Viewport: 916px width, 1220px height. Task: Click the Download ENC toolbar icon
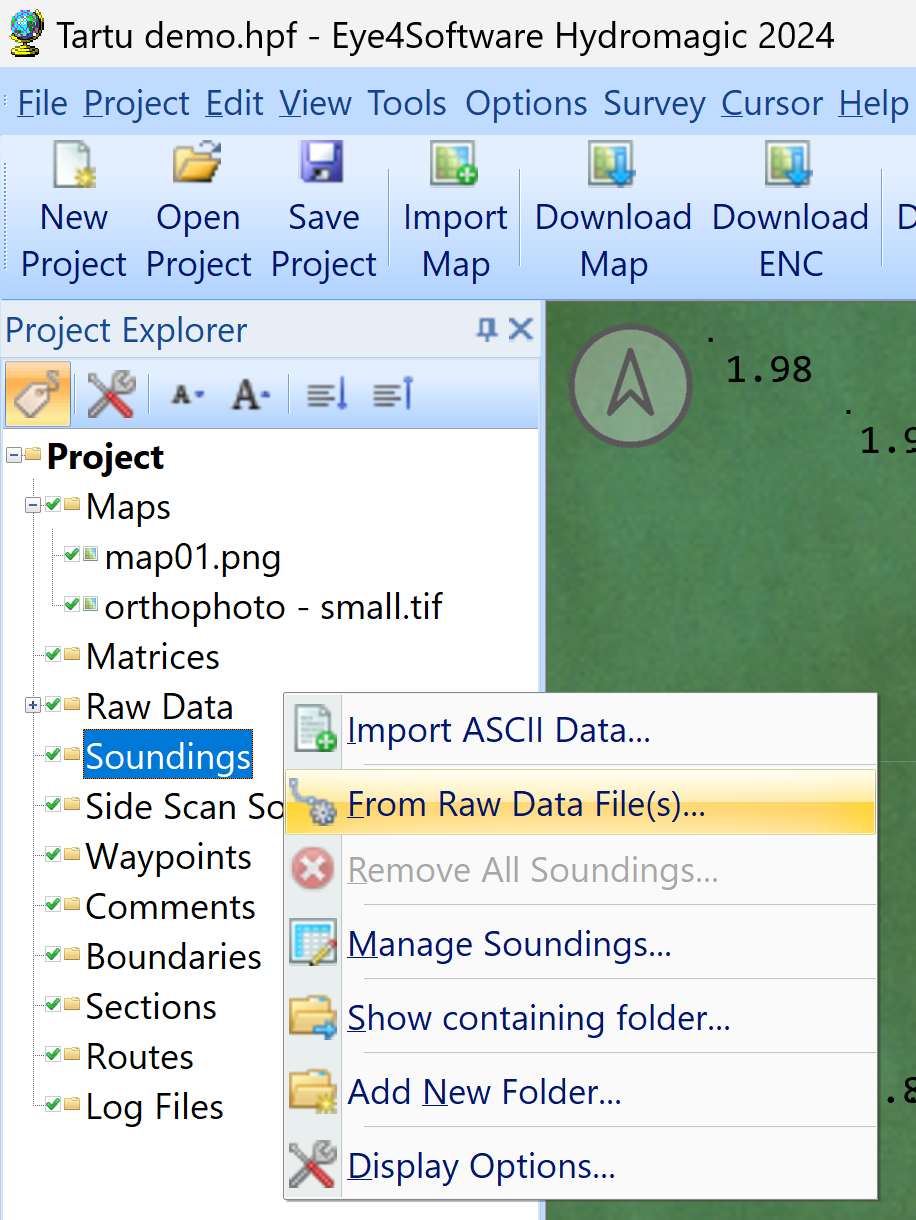point(790,164)
